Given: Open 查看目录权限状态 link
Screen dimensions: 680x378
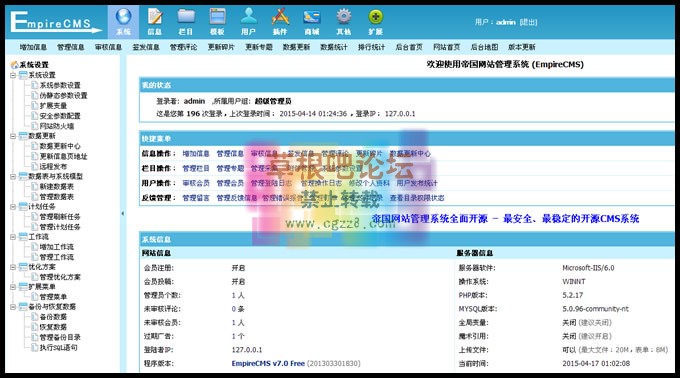Looking at the screenshot, I should click(417, 198).
